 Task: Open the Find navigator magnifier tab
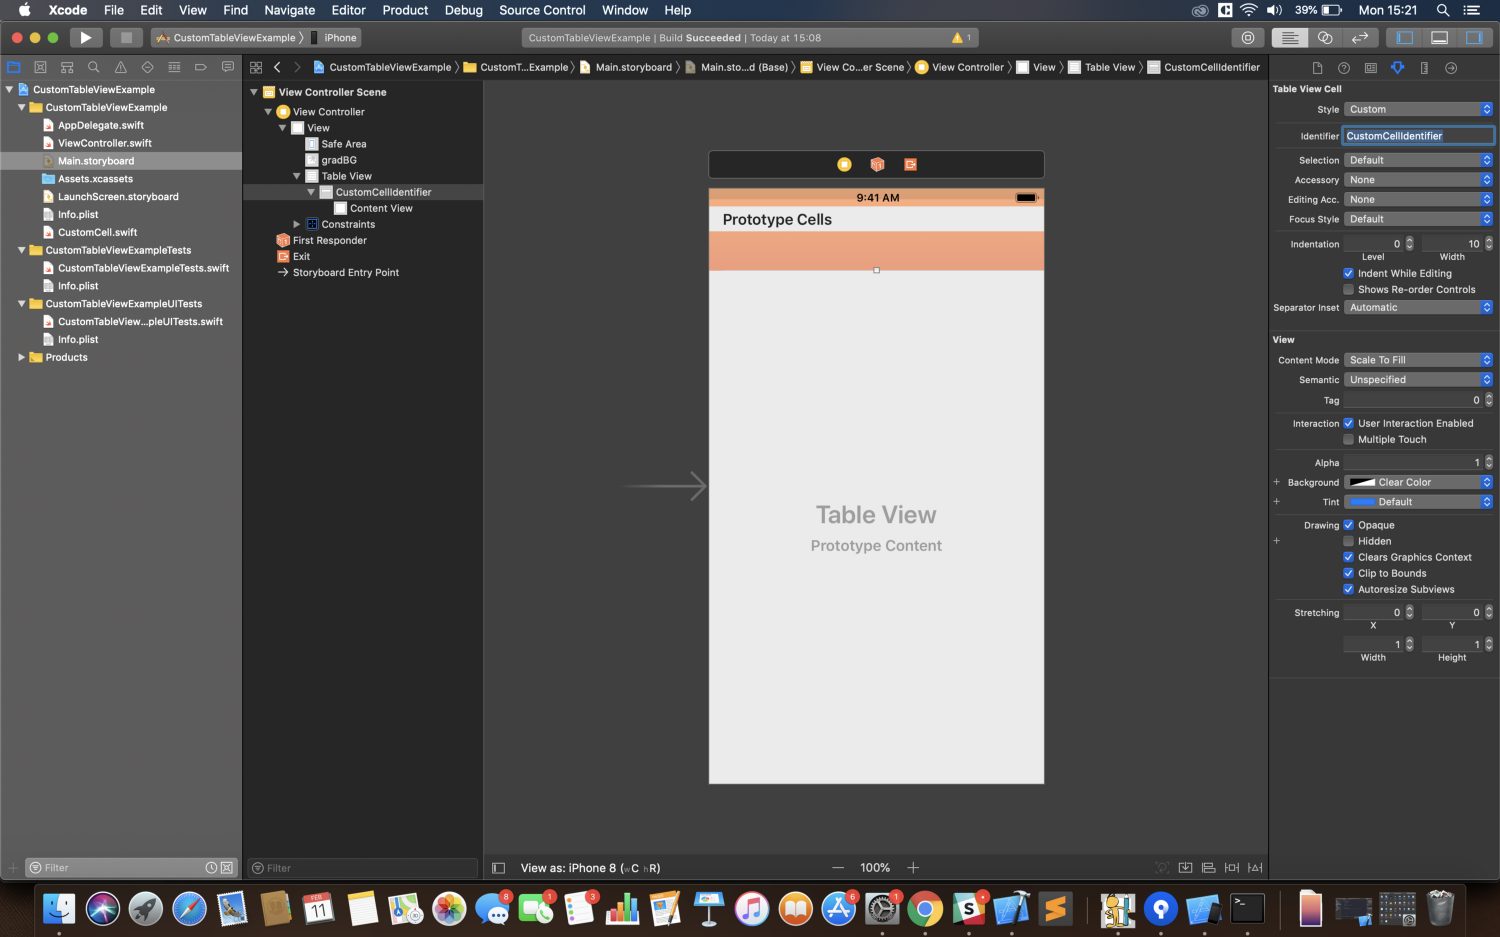[x=93, y=67]
